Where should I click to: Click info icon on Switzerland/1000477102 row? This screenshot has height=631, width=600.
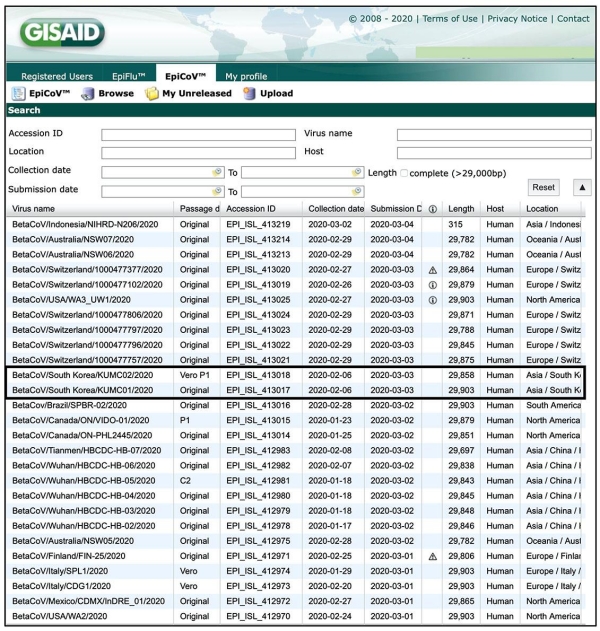click(x=433, y=285)
